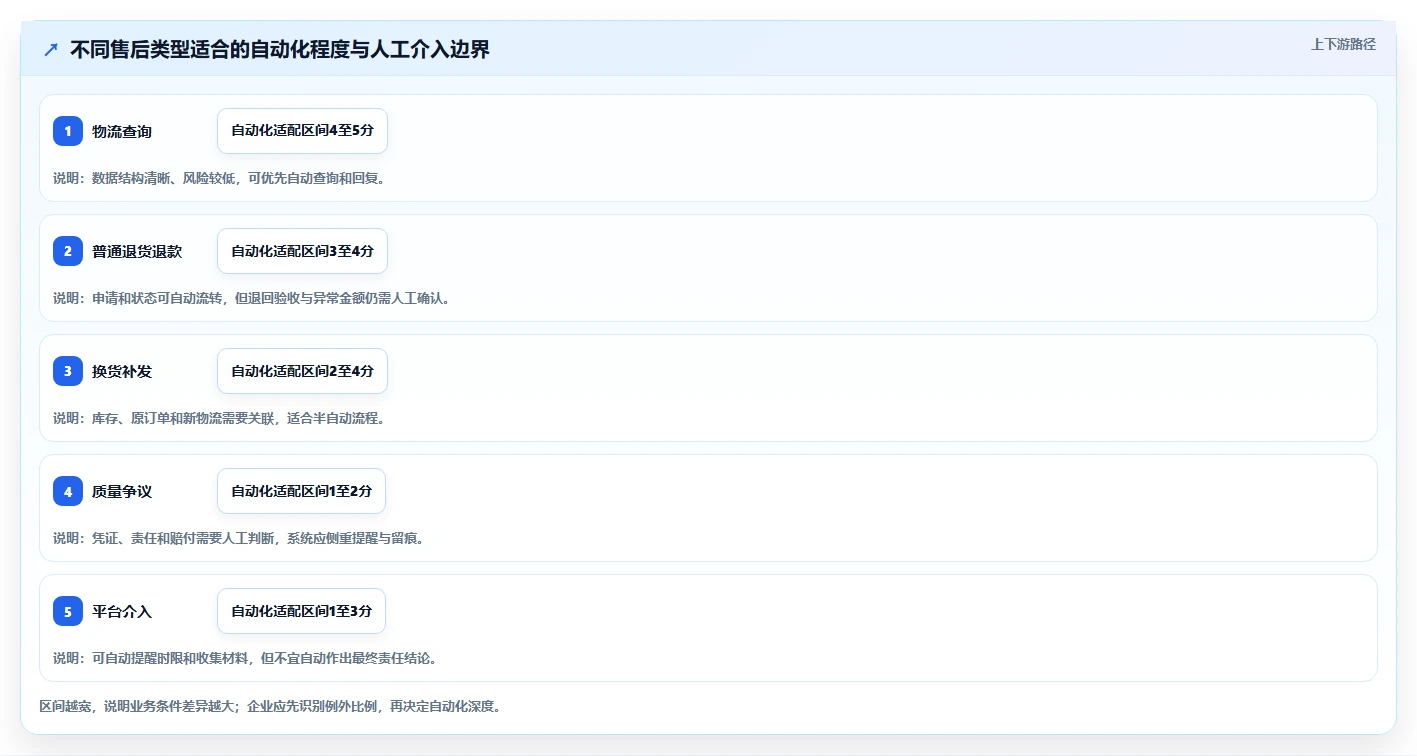Click the note about 退回验收与异常金额
1417x756 pixels.
click(x=252, y=298)
